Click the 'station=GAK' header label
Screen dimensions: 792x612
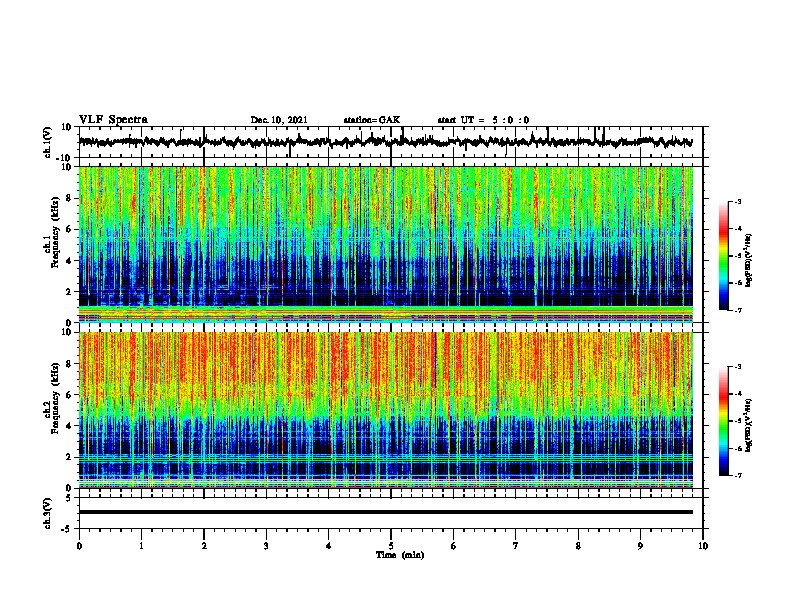click(x=372, y=120)
